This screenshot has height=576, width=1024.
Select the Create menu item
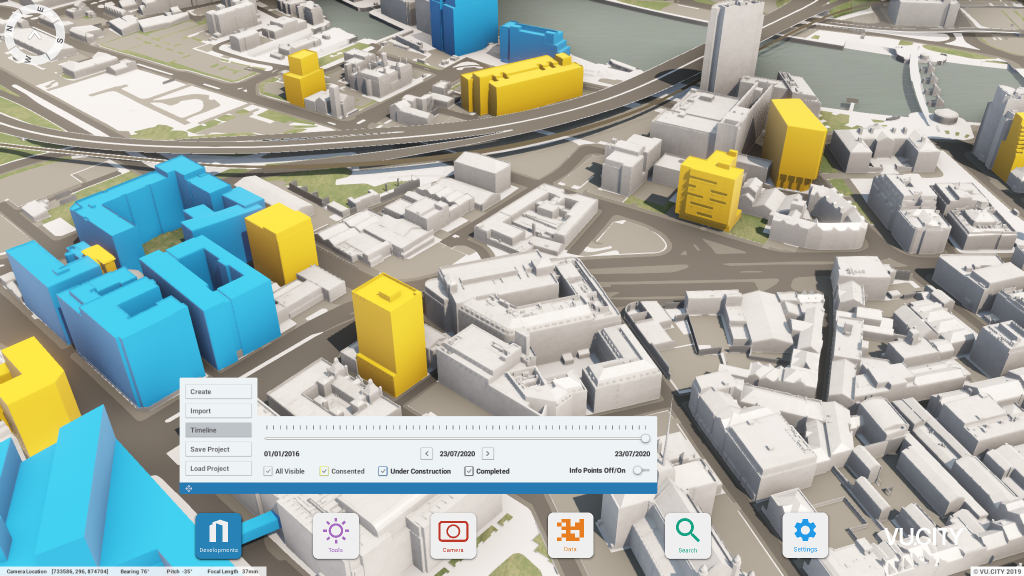click(218, 391)
